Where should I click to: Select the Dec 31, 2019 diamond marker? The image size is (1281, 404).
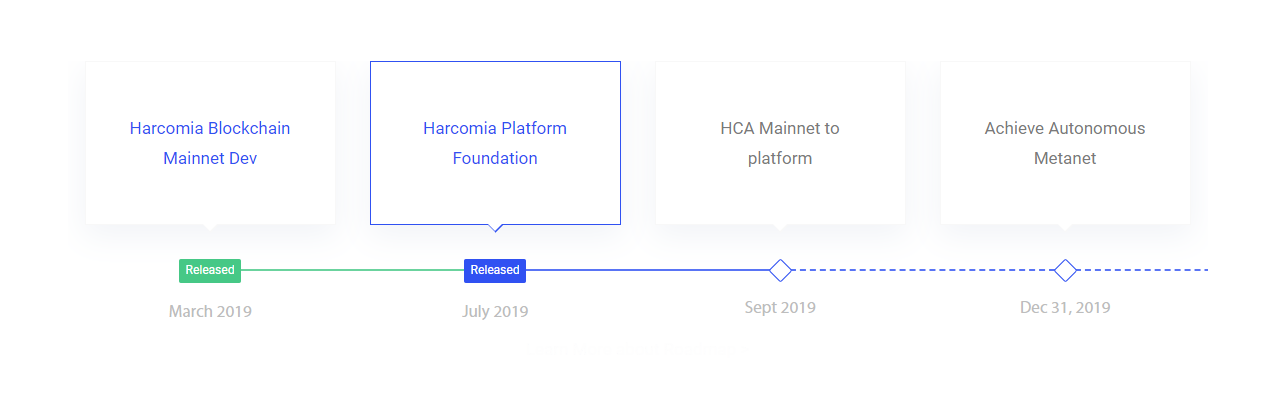1065,270
